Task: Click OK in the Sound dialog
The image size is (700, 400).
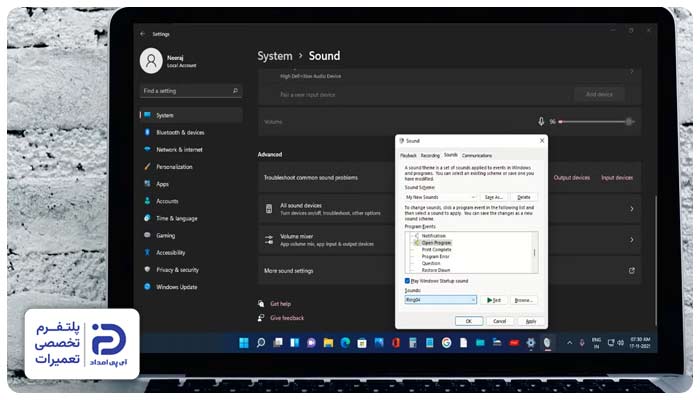Action: [469, 321]
